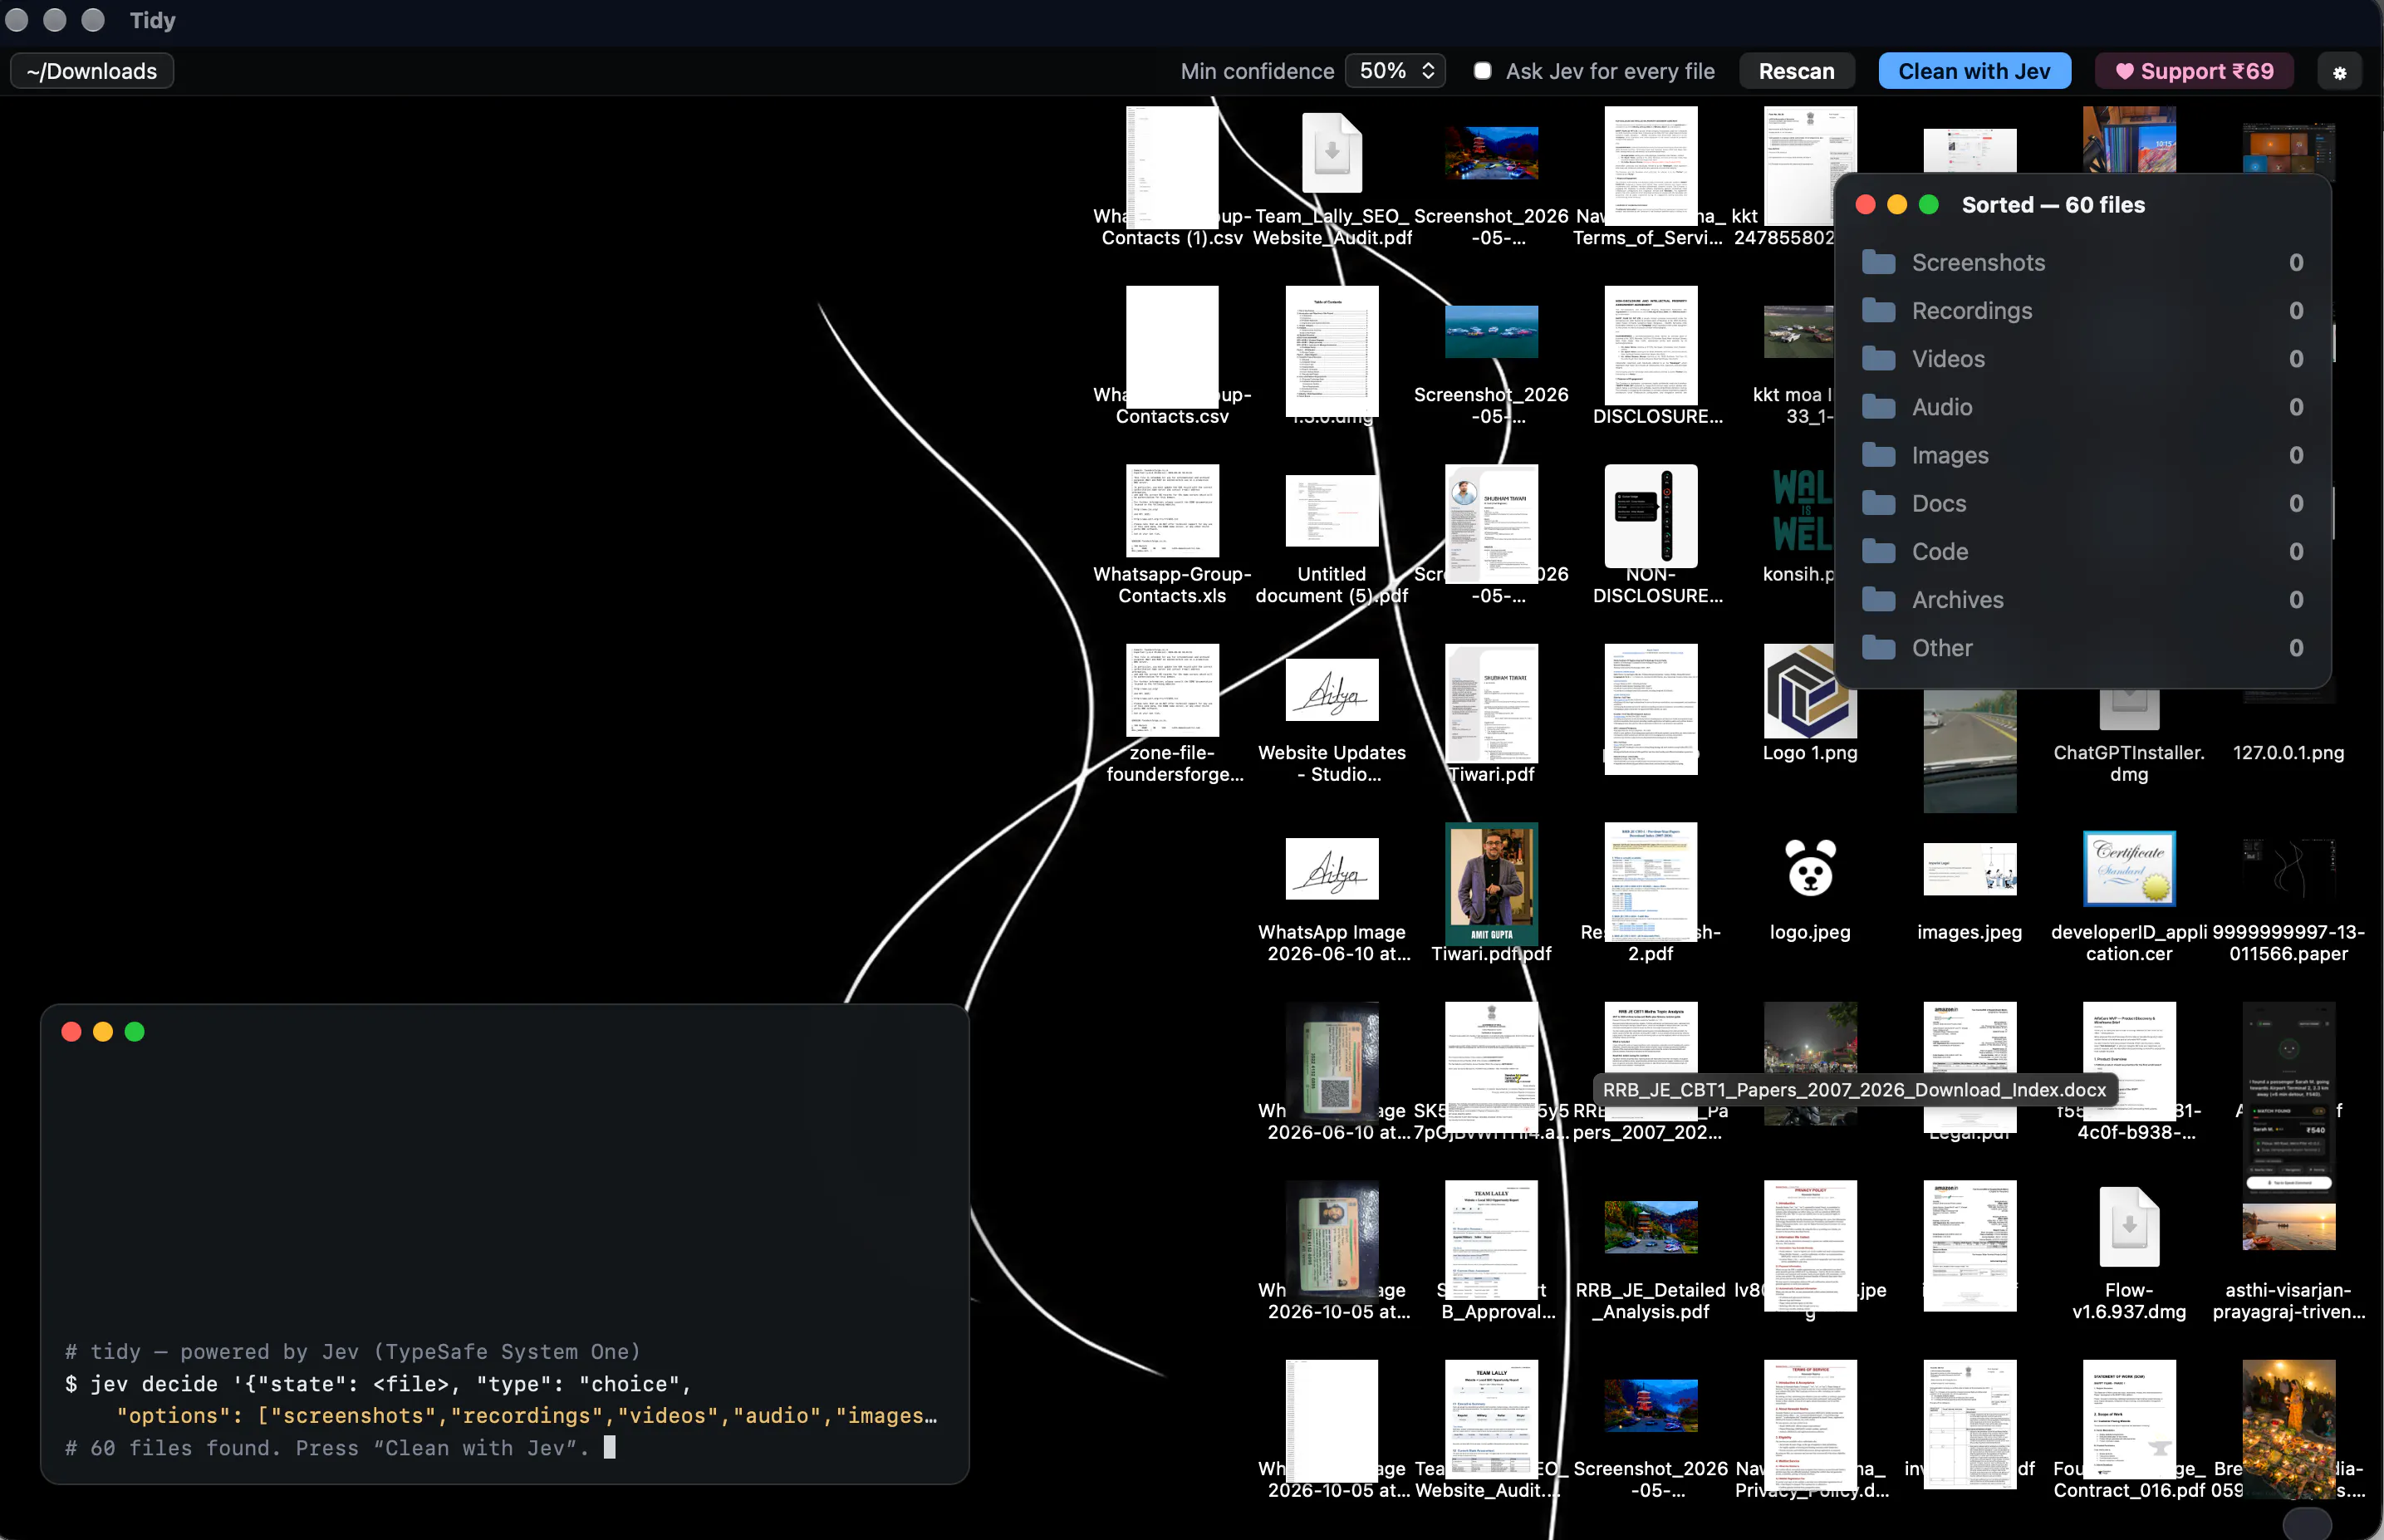Click the jev decide command line in terminal
This screenshot has height=1540, width=2384.
coord(378,1384)
